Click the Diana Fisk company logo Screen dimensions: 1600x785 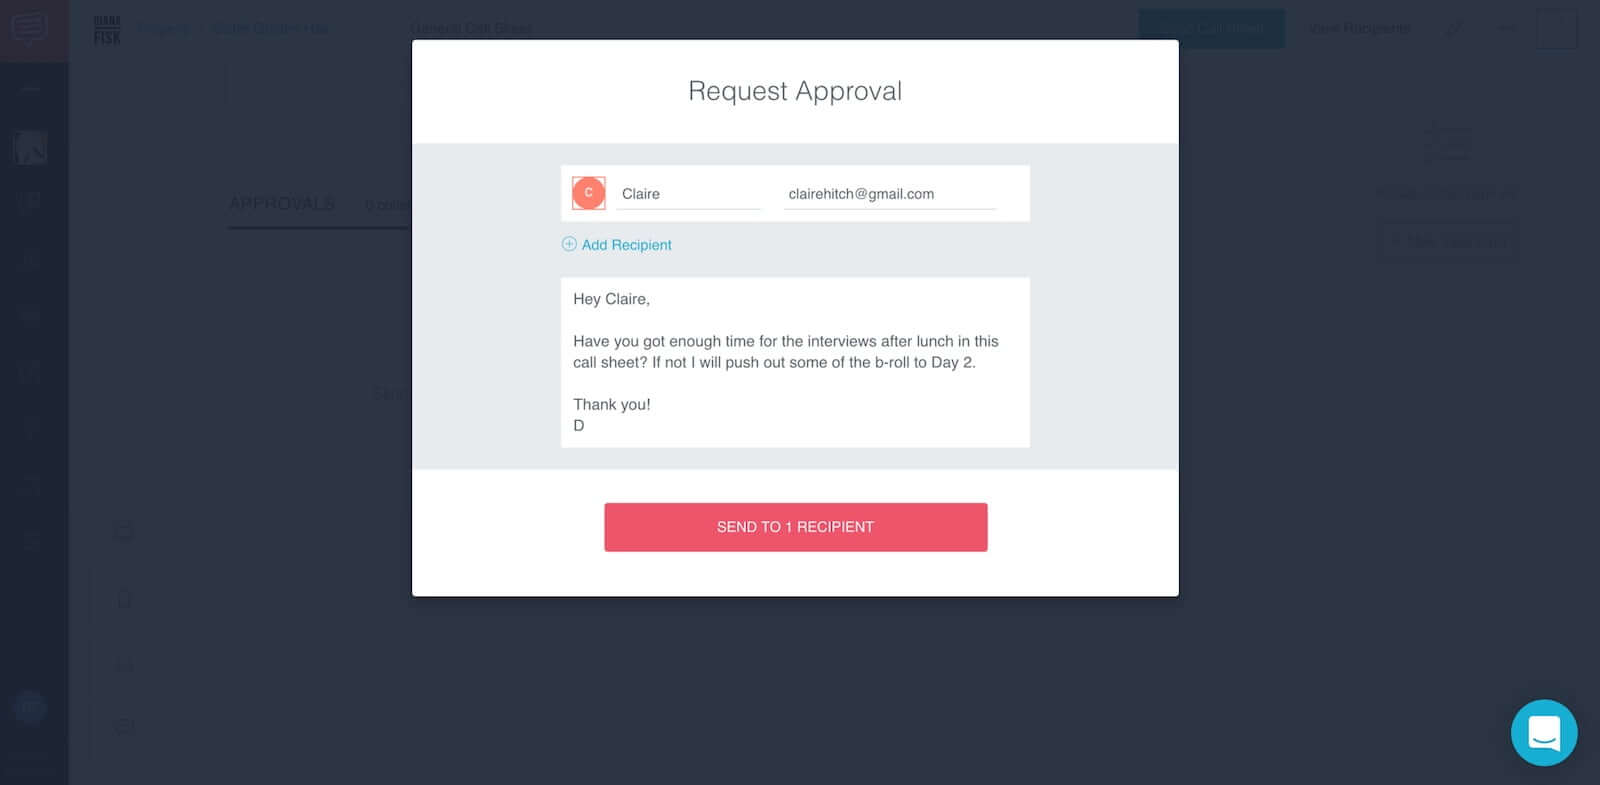(107, 30)
